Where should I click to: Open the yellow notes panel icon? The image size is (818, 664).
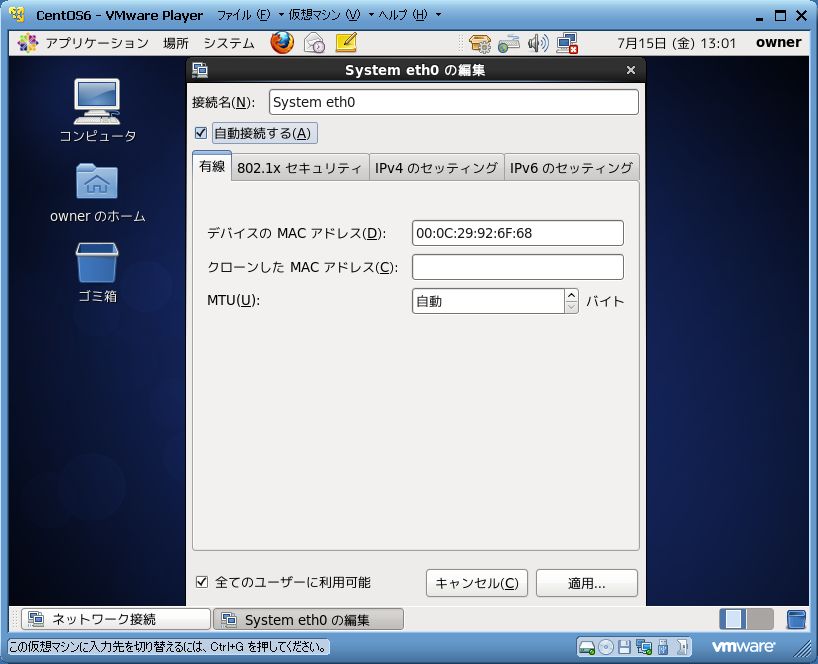346,43
